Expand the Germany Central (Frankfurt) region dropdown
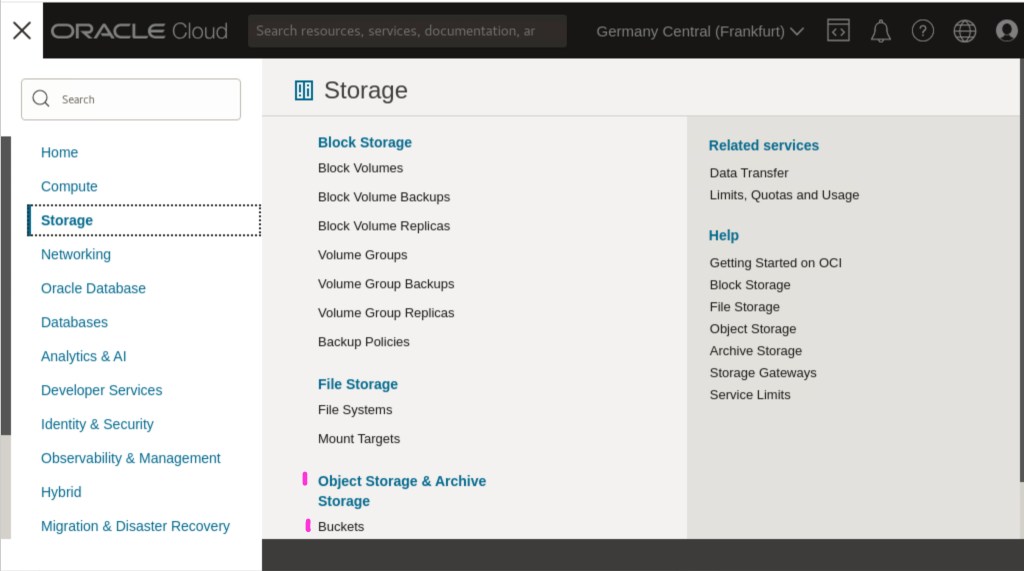The image size is (1024, 571). [700, 31]
